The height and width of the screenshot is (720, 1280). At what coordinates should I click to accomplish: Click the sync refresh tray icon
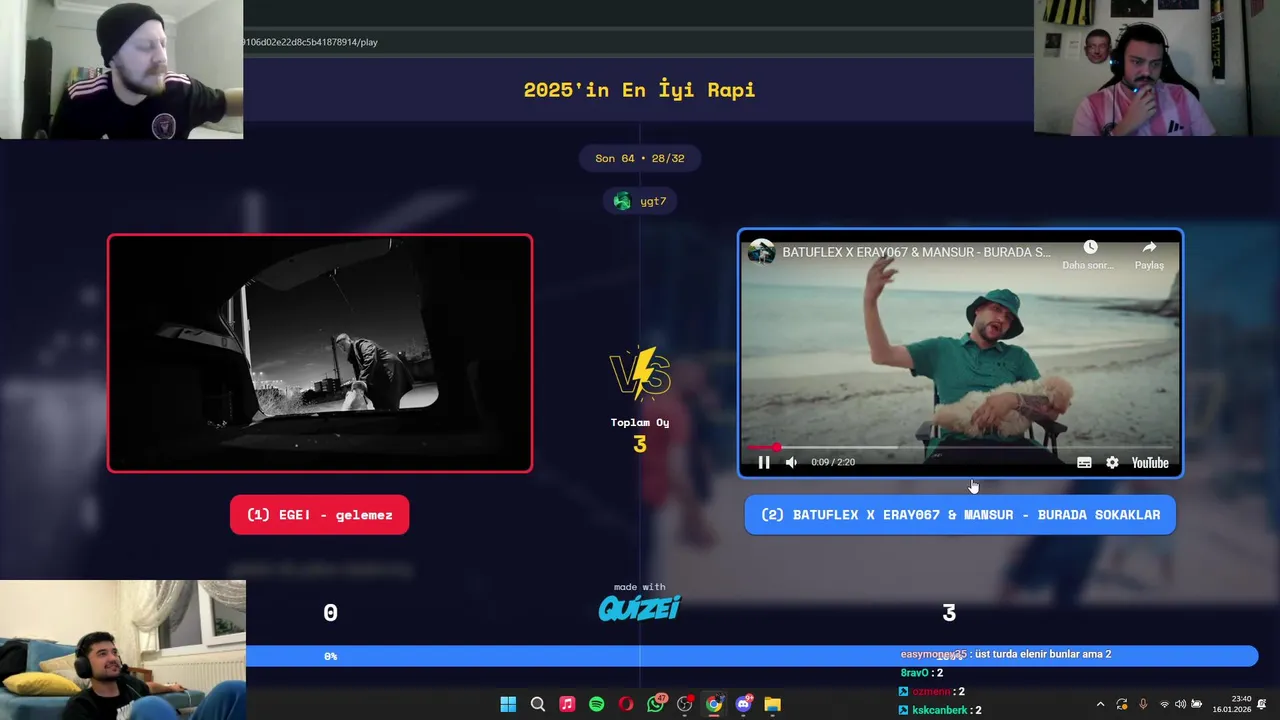pyautogui.click(x=1122, y=704)
